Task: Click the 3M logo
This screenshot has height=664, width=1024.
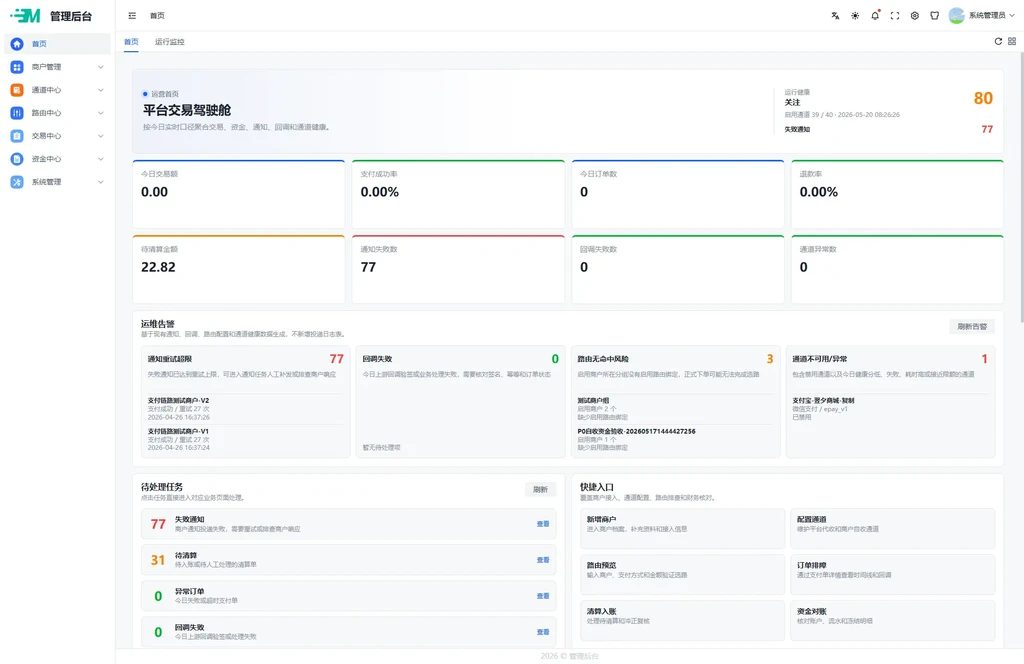Action: [26, 16]
